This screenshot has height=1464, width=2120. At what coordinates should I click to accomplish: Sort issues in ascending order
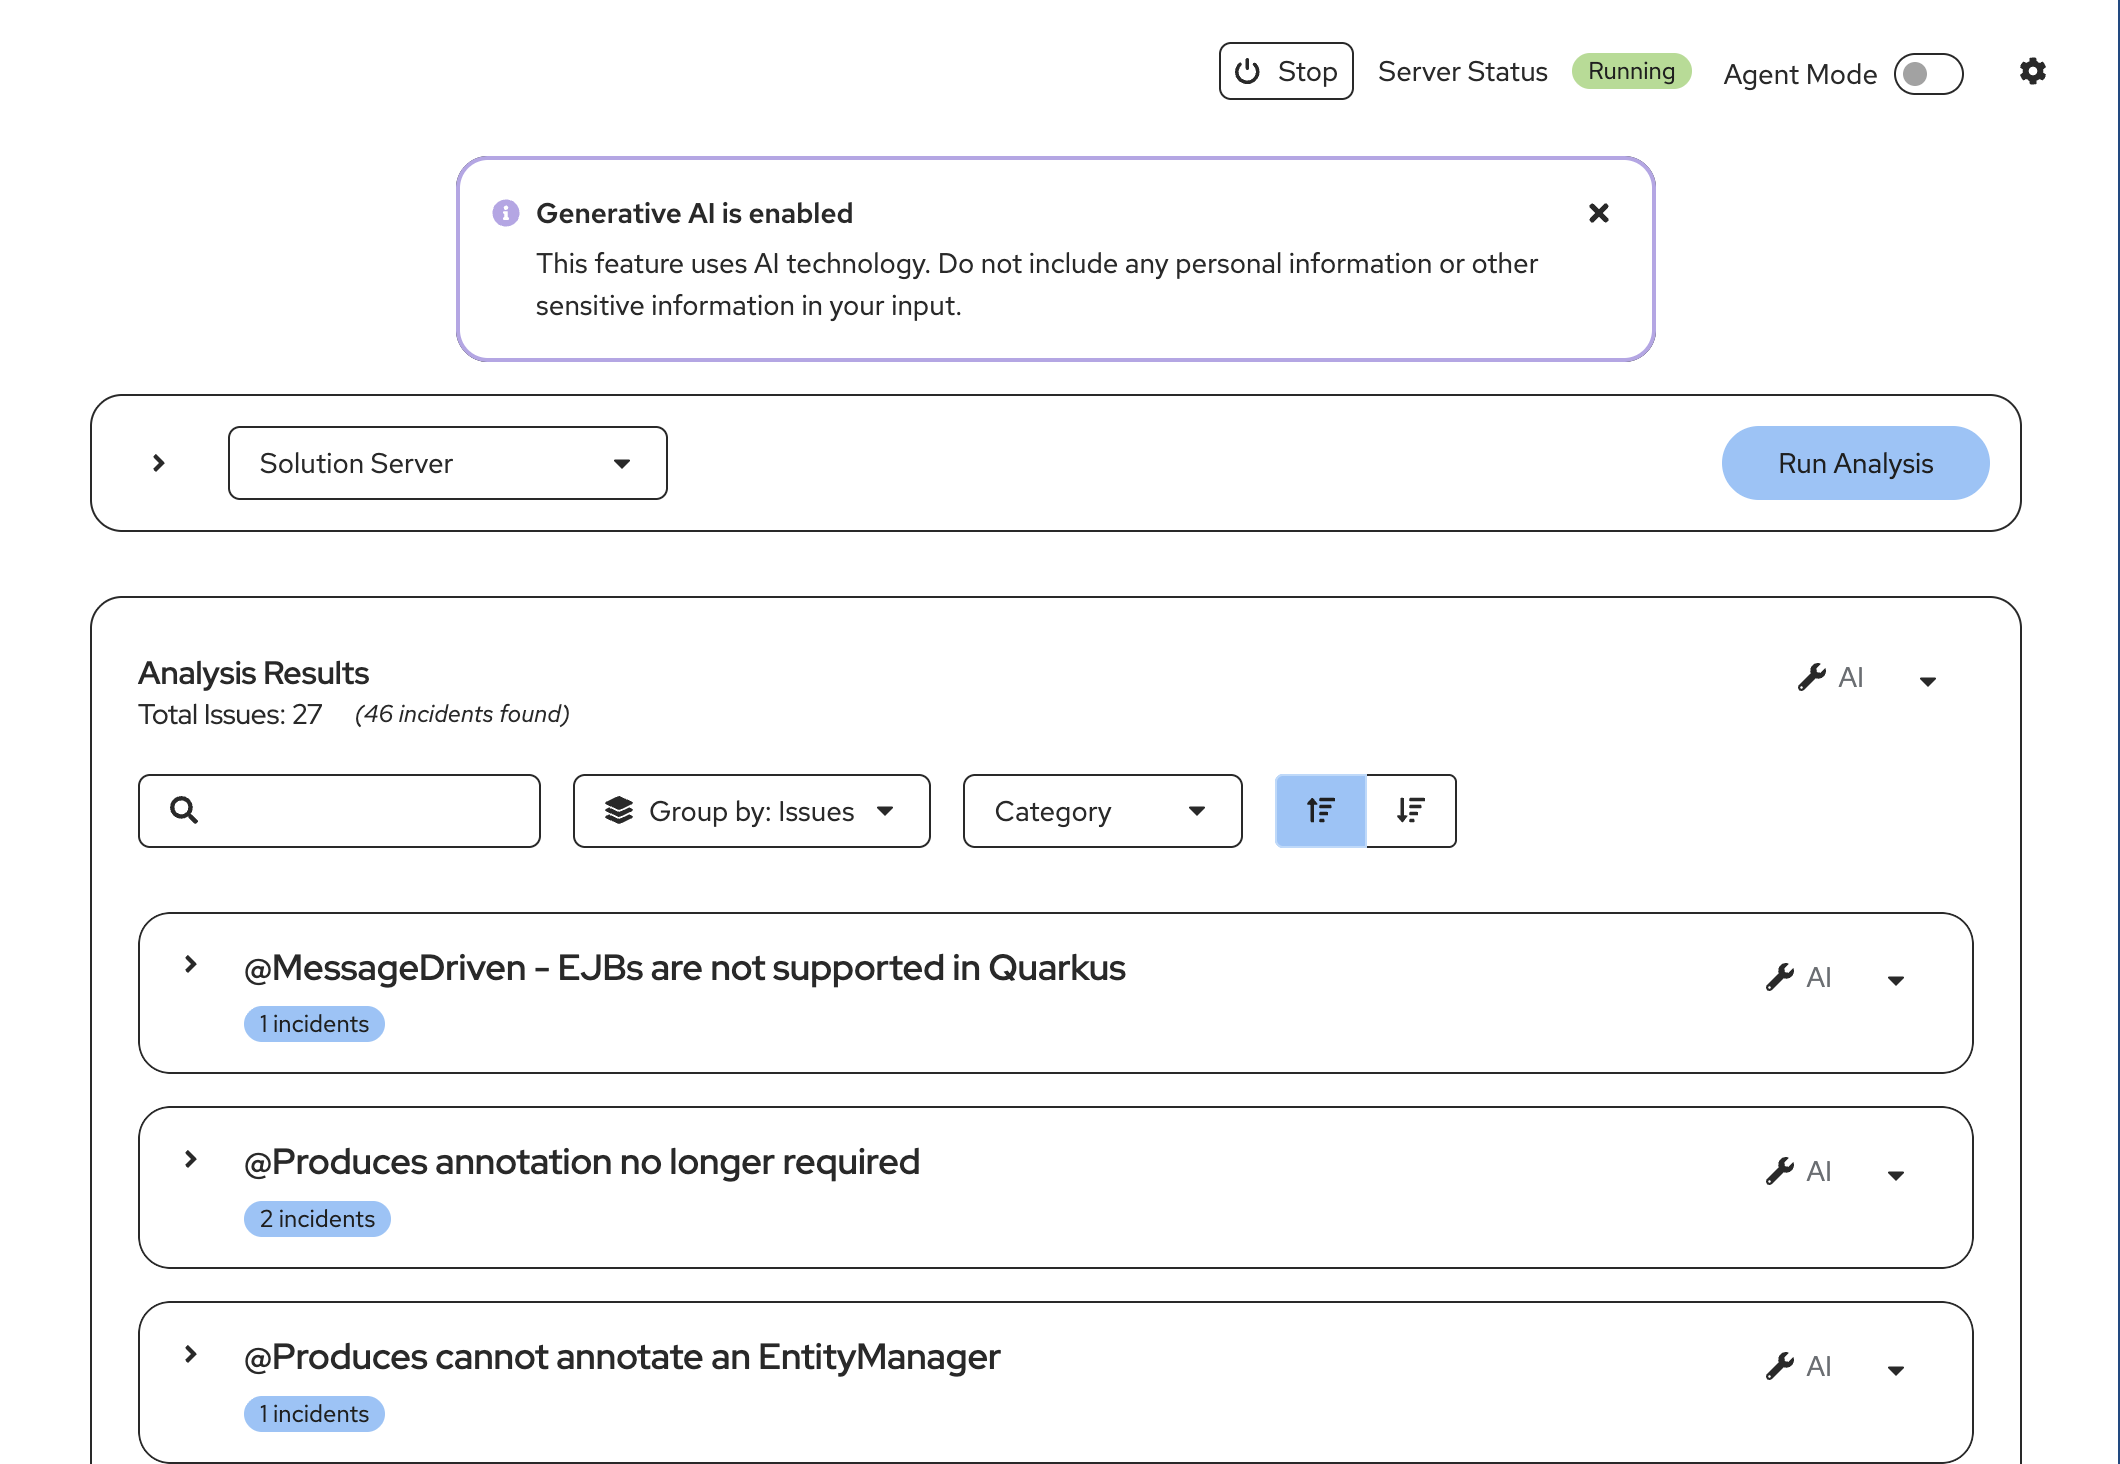(1320, 811)
